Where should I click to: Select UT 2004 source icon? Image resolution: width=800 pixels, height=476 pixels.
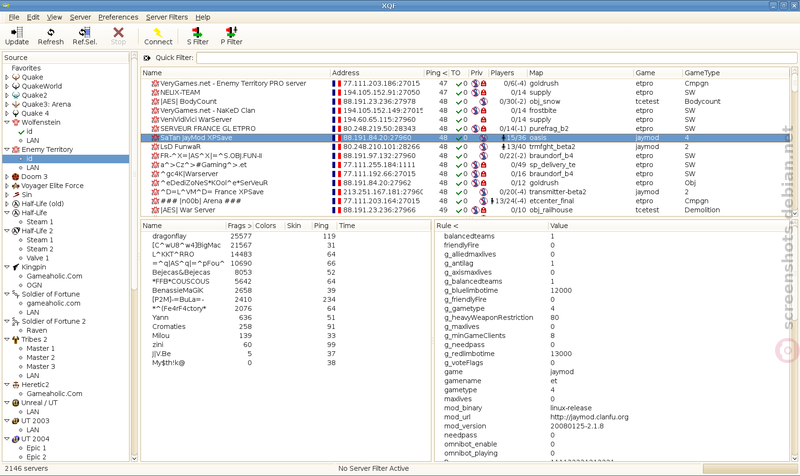coord(16,439)
